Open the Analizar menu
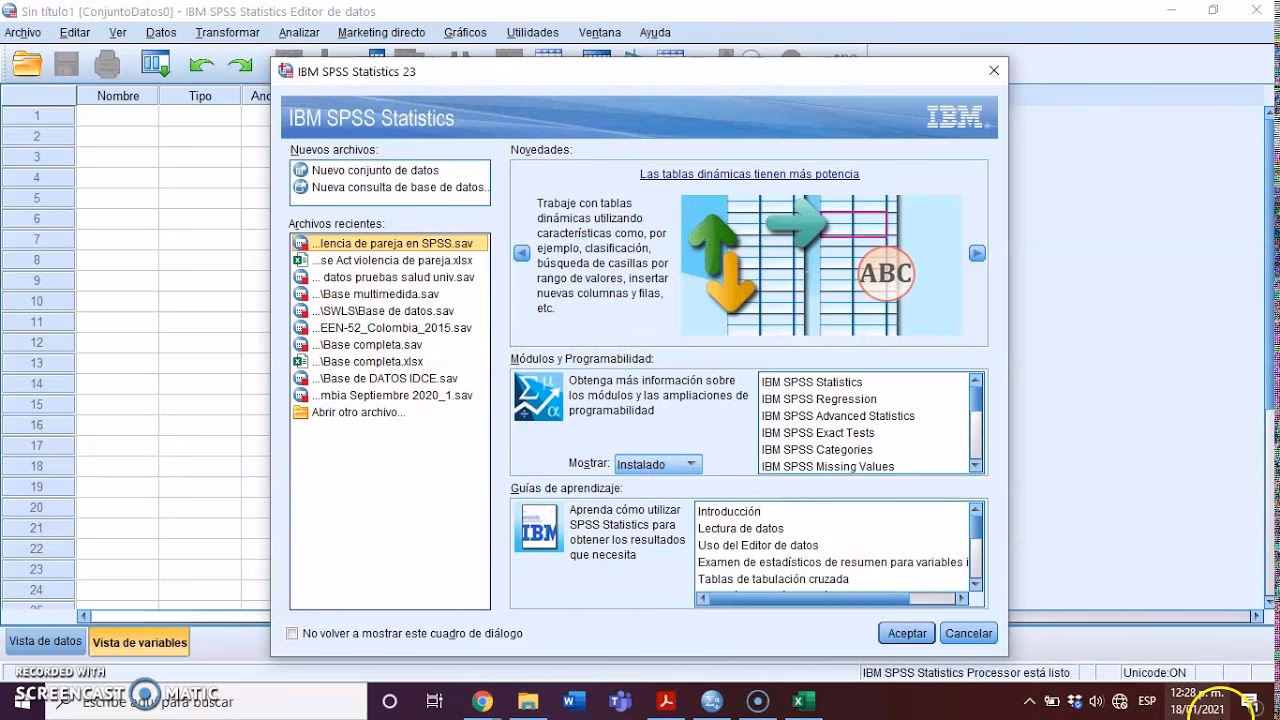The height and width of the screenshot is (720, 1280). [299, 33]
